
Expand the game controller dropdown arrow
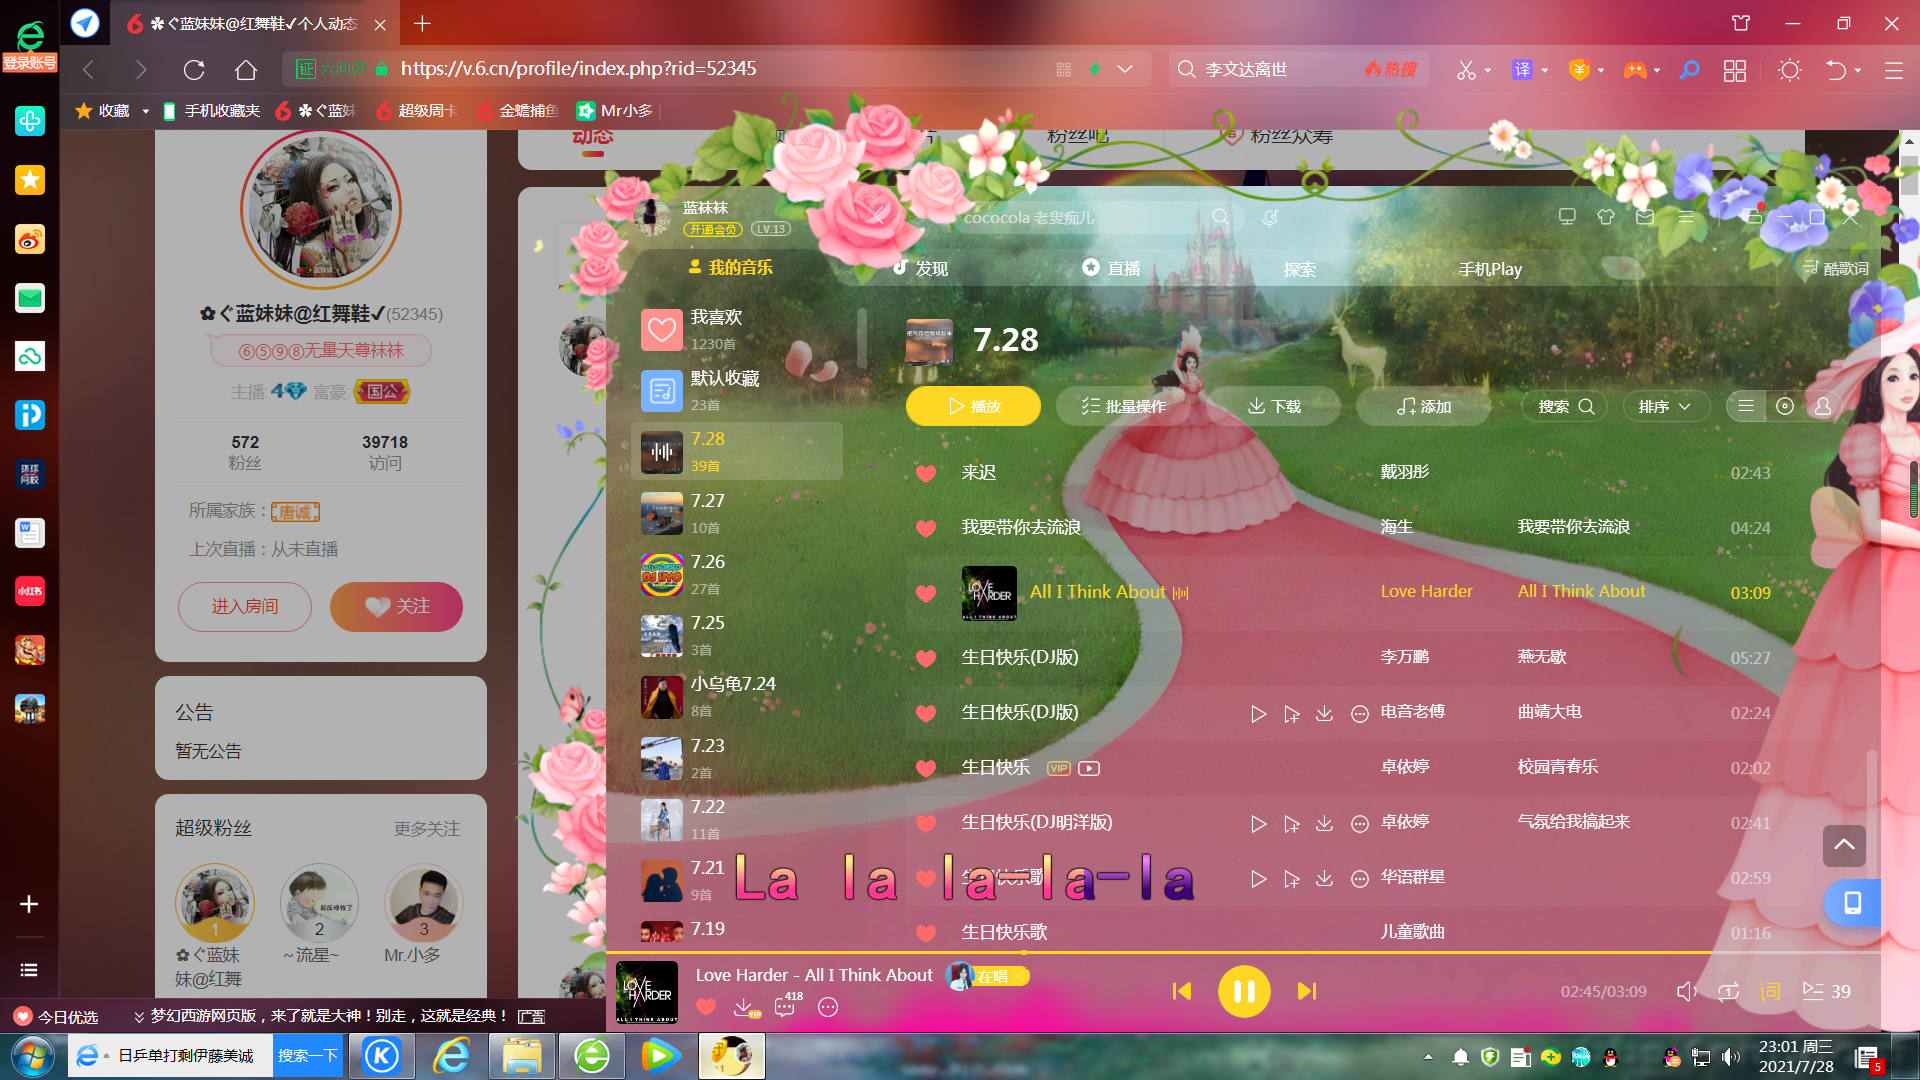click(1657, 71)
